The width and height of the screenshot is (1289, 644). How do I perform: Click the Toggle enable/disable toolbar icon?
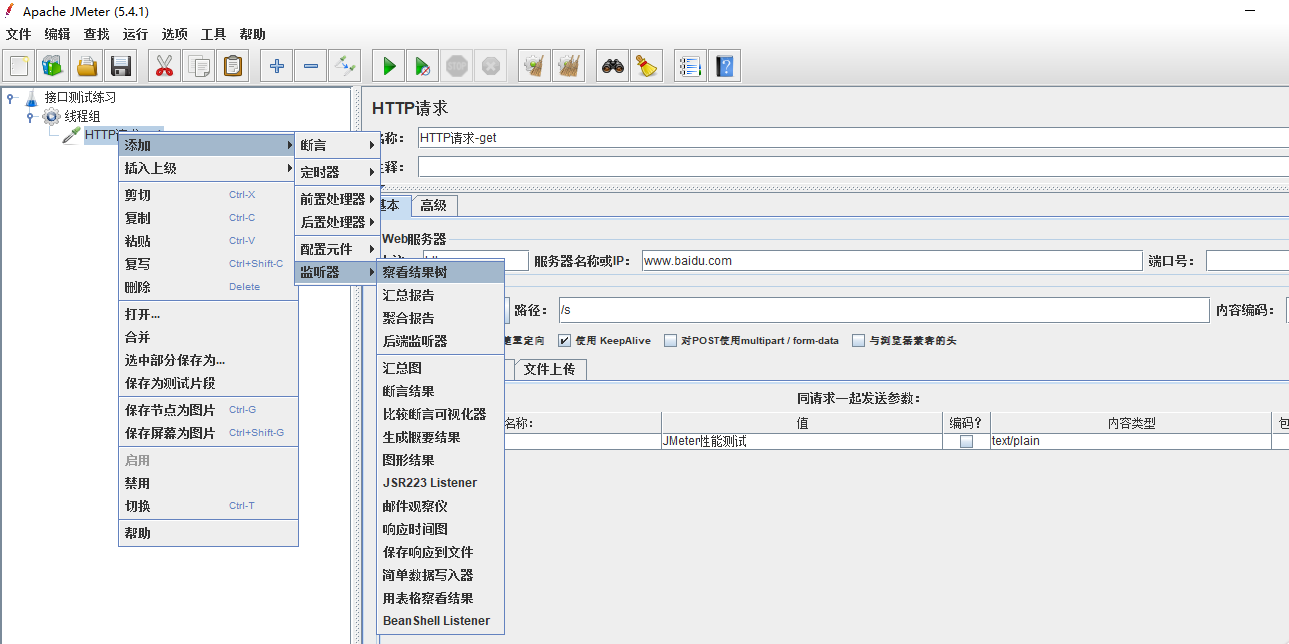click(x=345, y=66)
